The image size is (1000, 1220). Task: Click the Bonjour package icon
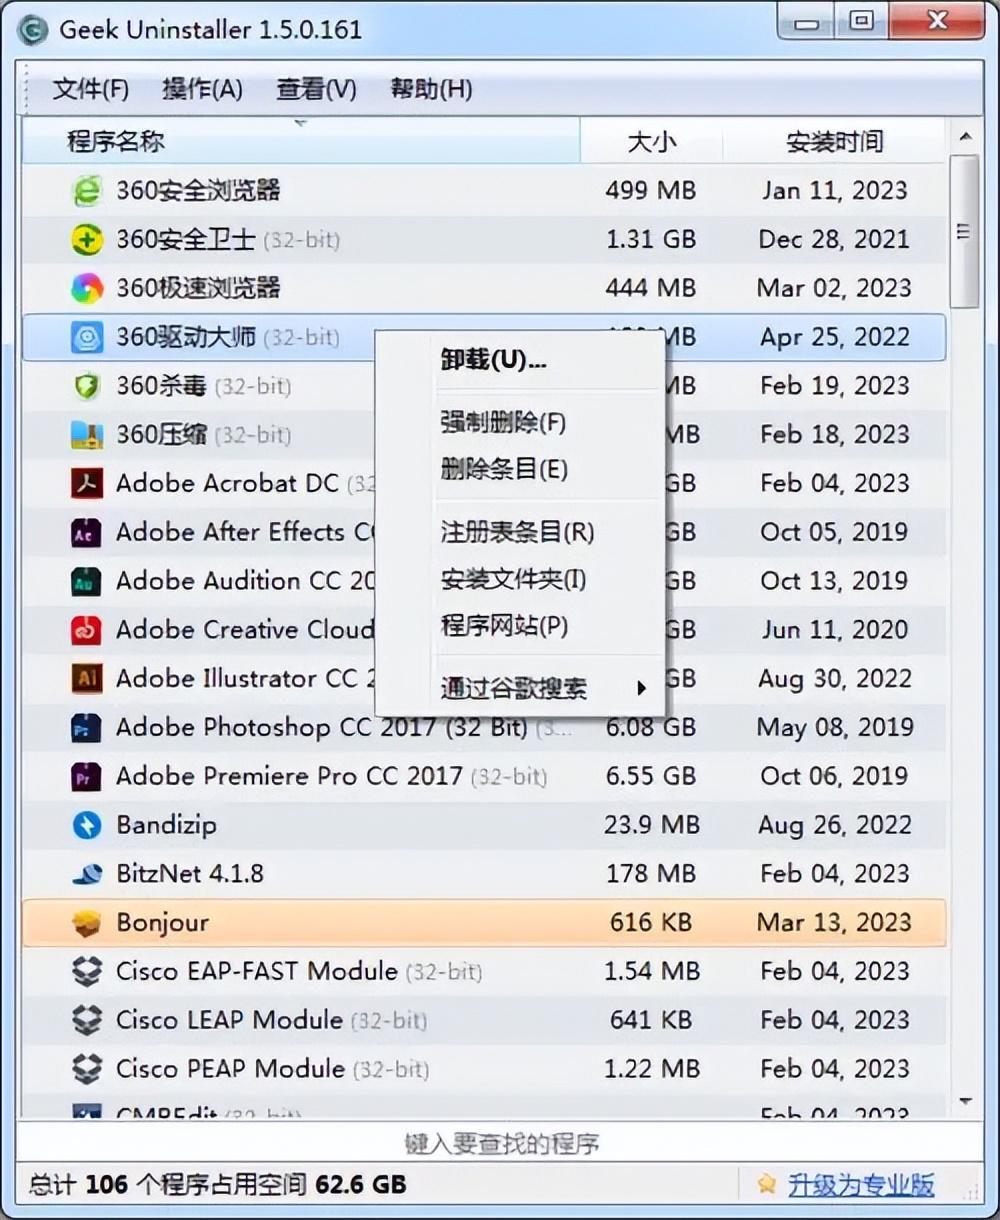pos(87,923)
